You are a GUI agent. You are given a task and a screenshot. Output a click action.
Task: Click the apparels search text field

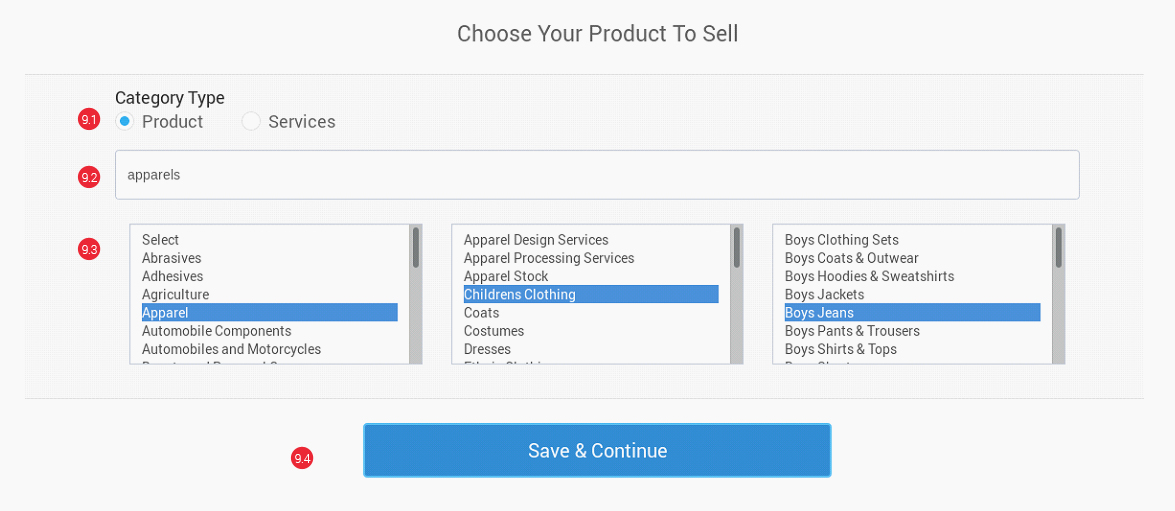click(x=597, y=175)
